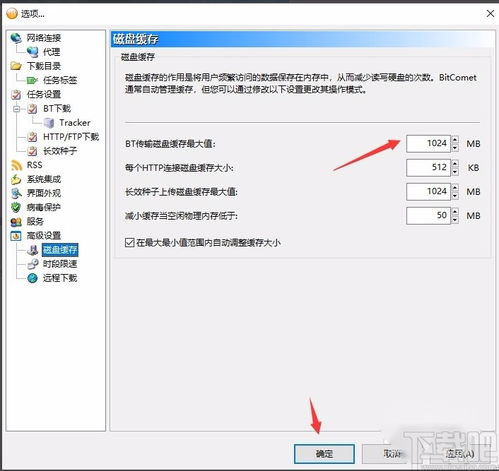This screenshot has height=471, width=499.
Task: Decrease 每个HTTP连接磁盘缓存大小 with down arrow
Action: (x=455, y=172)
